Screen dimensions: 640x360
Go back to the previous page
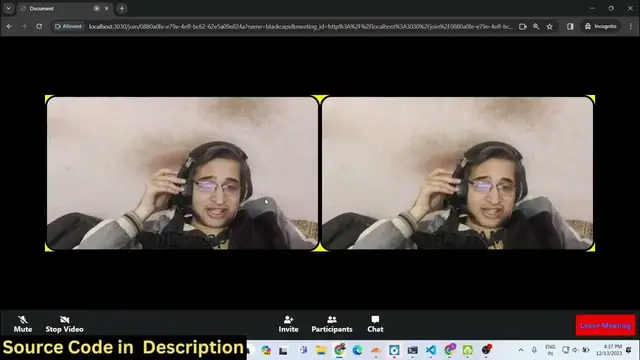[x=9, y=26]
